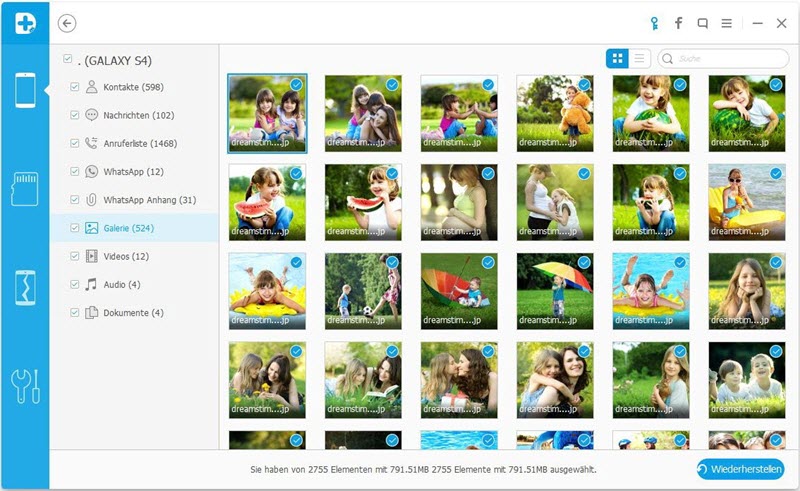This screenshot has width=800, height=491.
Task: Switch to list view
Action: 639,59
